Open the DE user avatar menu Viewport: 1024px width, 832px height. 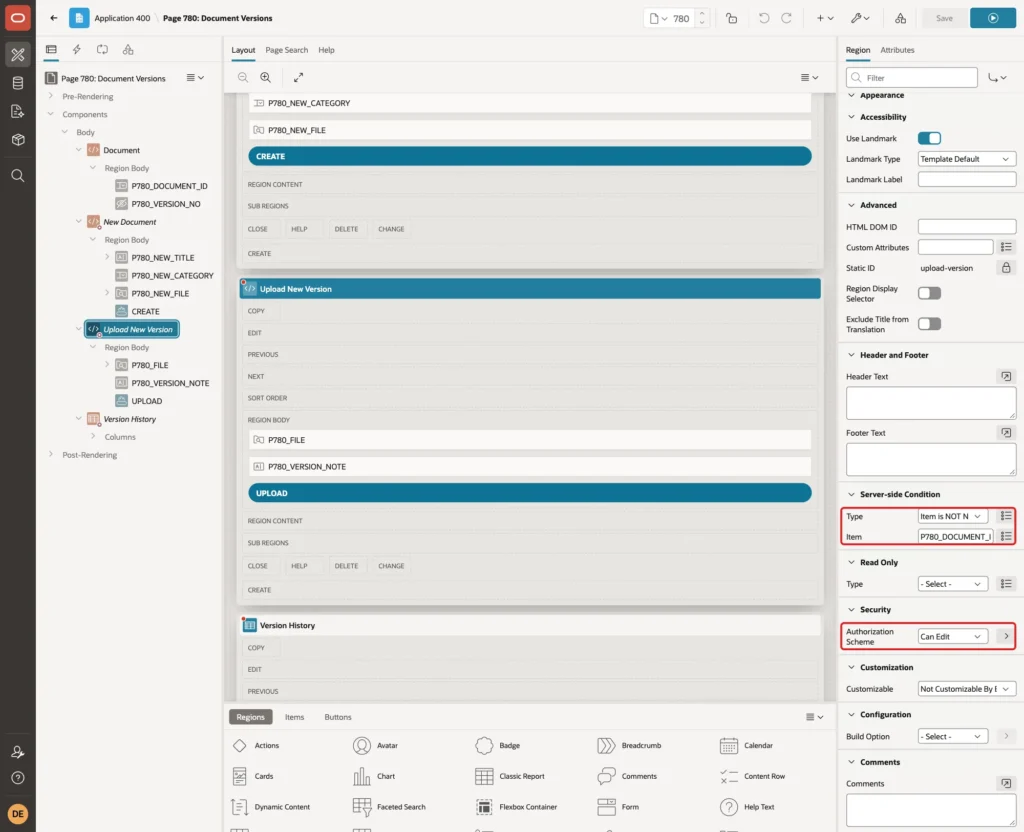pos(18,814)
